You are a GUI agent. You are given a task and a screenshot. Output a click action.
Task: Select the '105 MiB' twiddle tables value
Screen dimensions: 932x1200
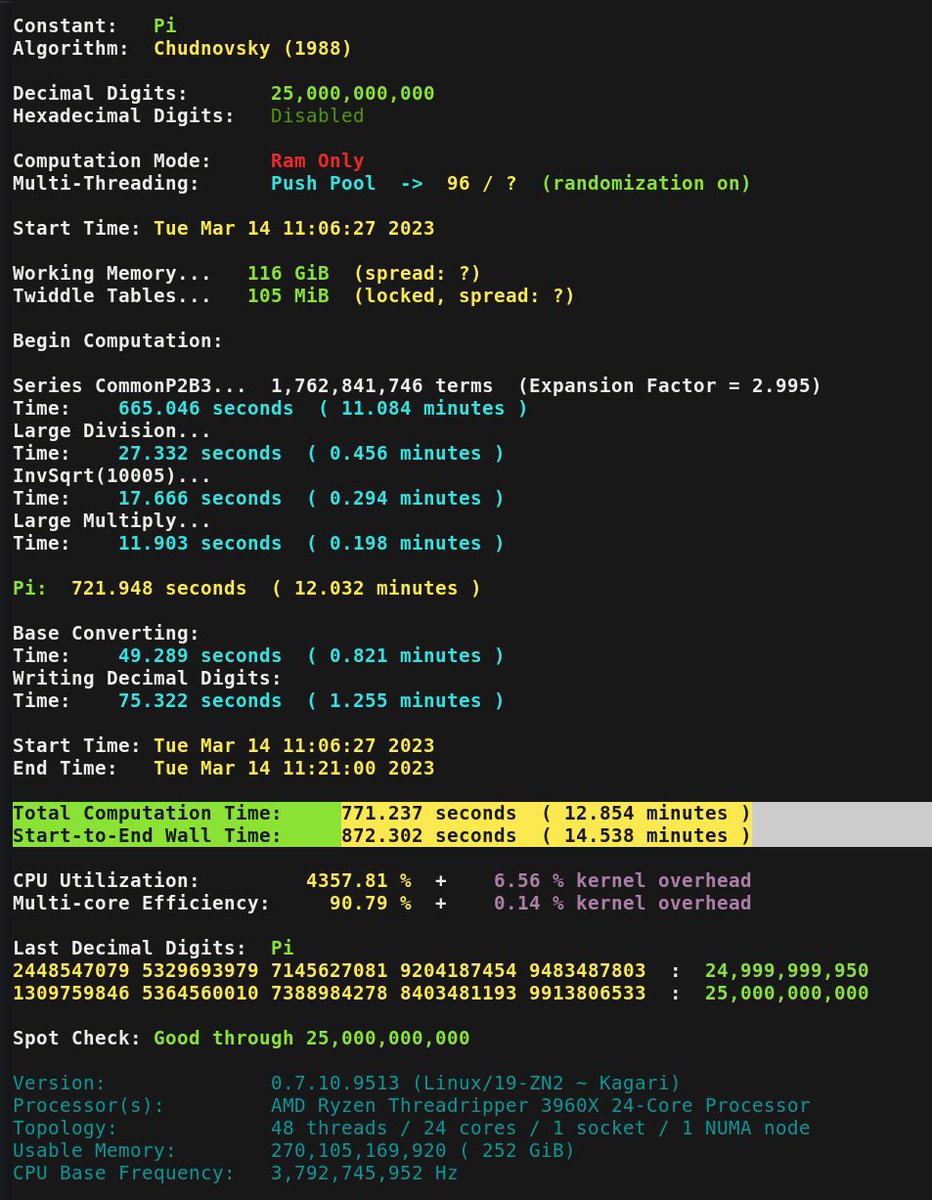tap(288, 295)
